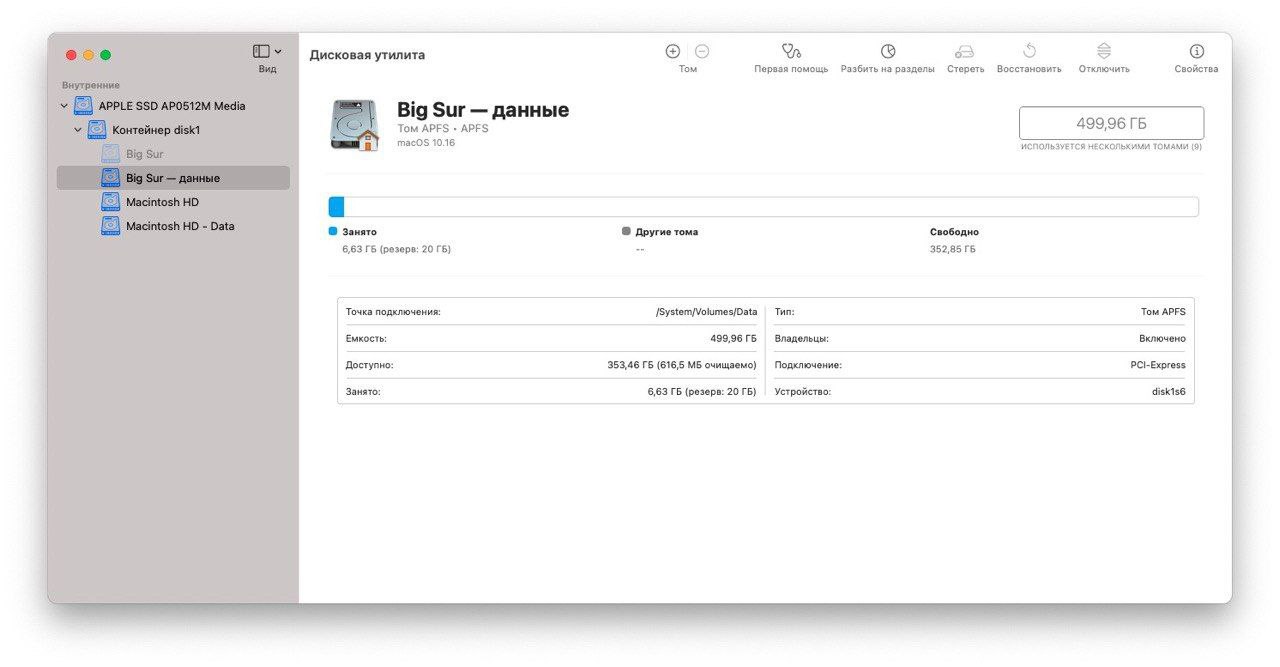Screen dimensions: 1280x667
Task: Click the 353,46 ГБ available value
Action: [682, 365]
